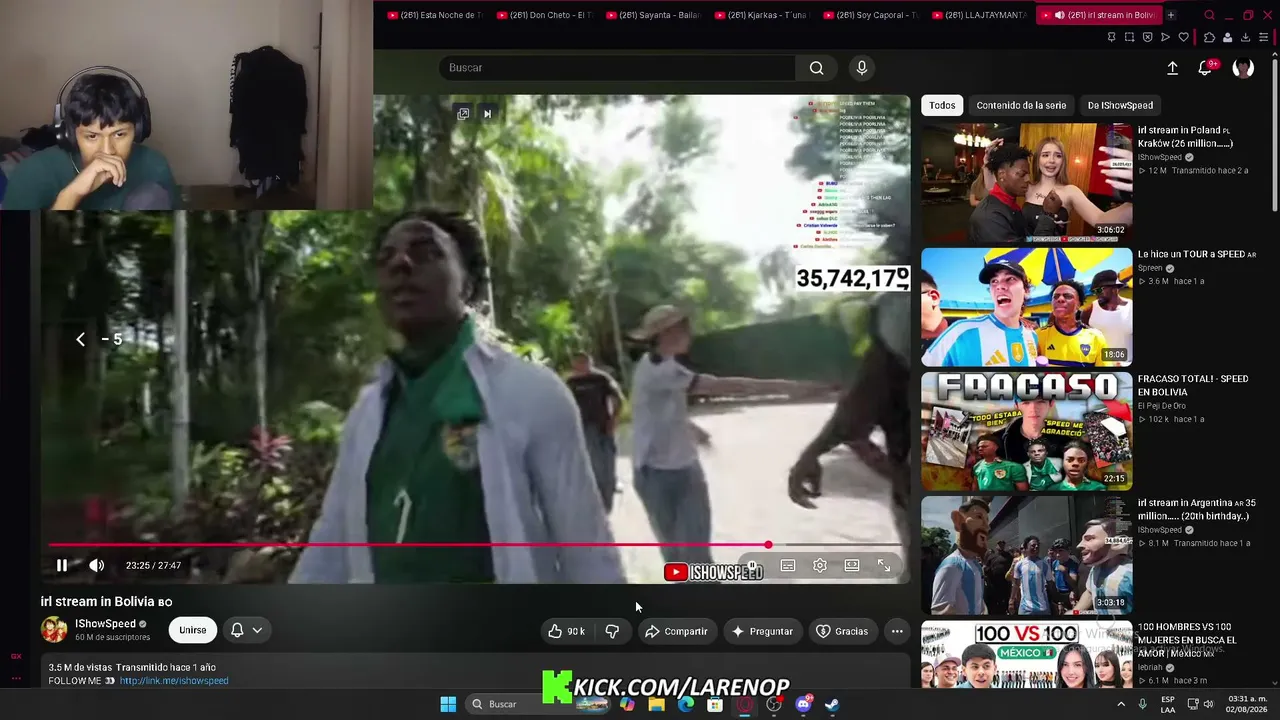Open the browser main menu icon
The height and width of the screenshot is (720, 1280).
1264,37
